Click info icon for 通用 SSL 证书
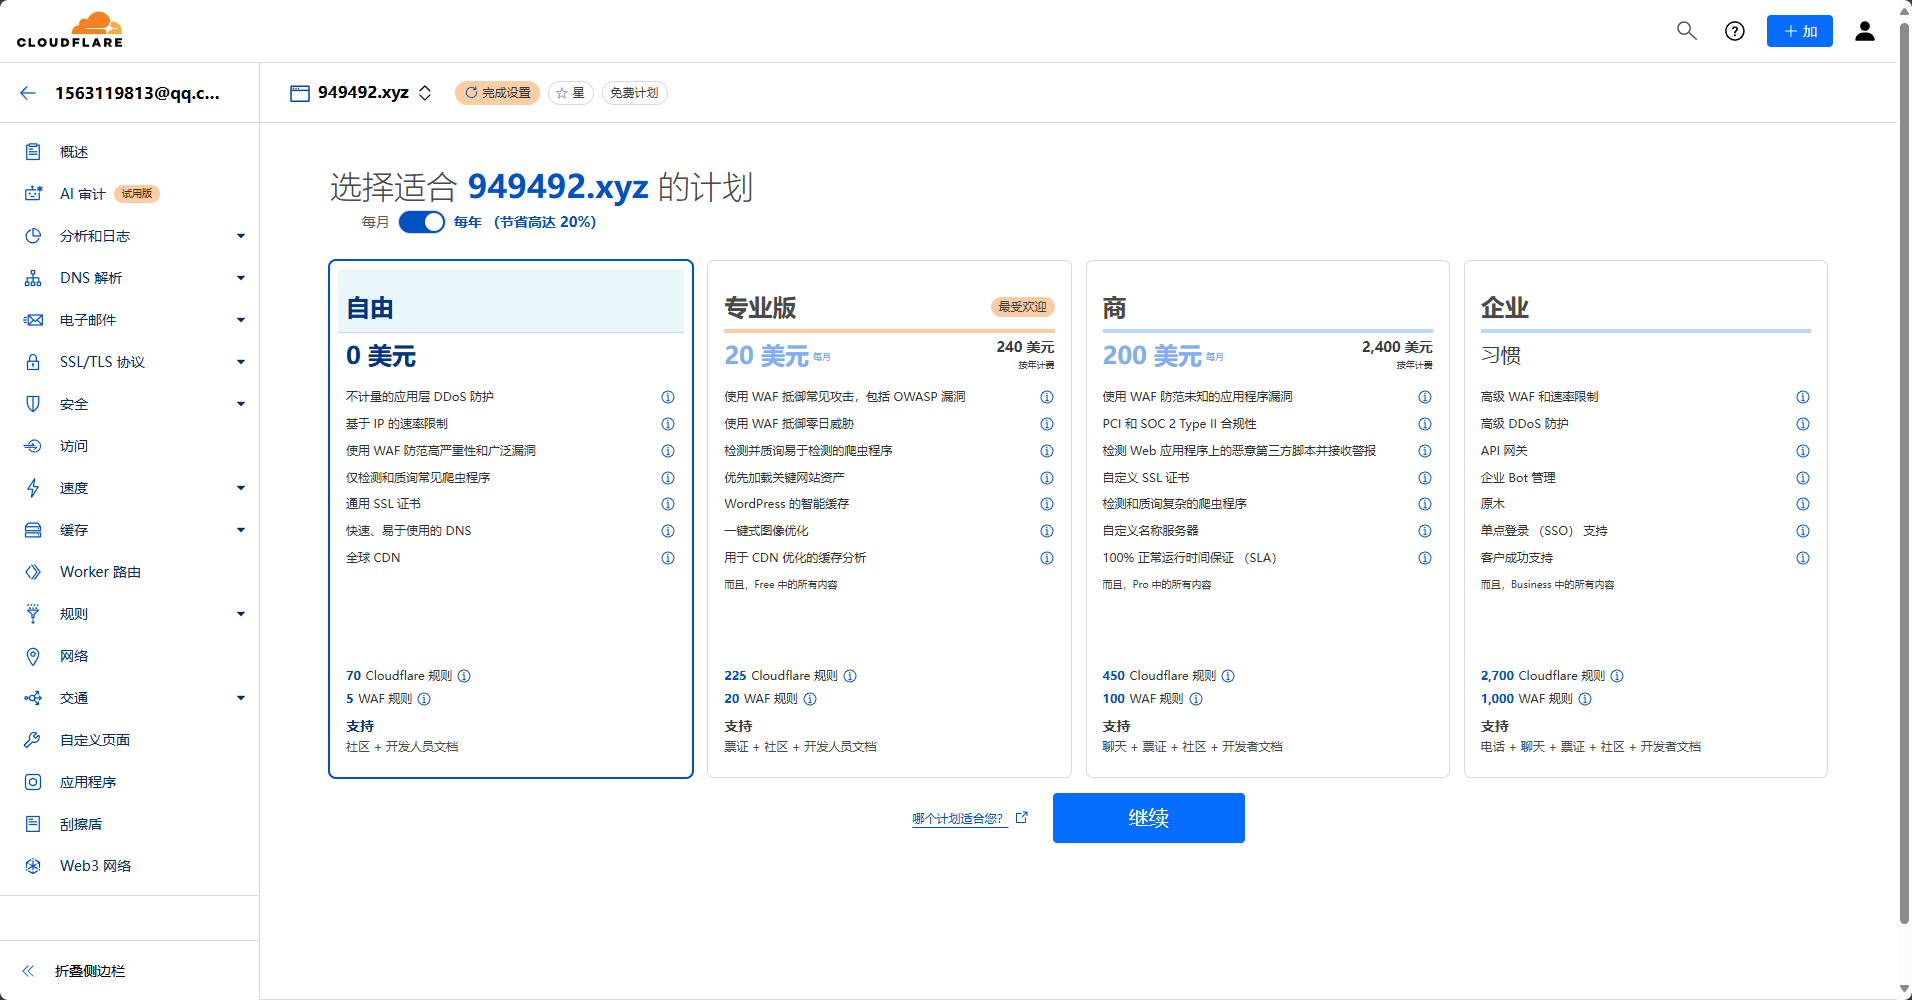 pos(668,504)
